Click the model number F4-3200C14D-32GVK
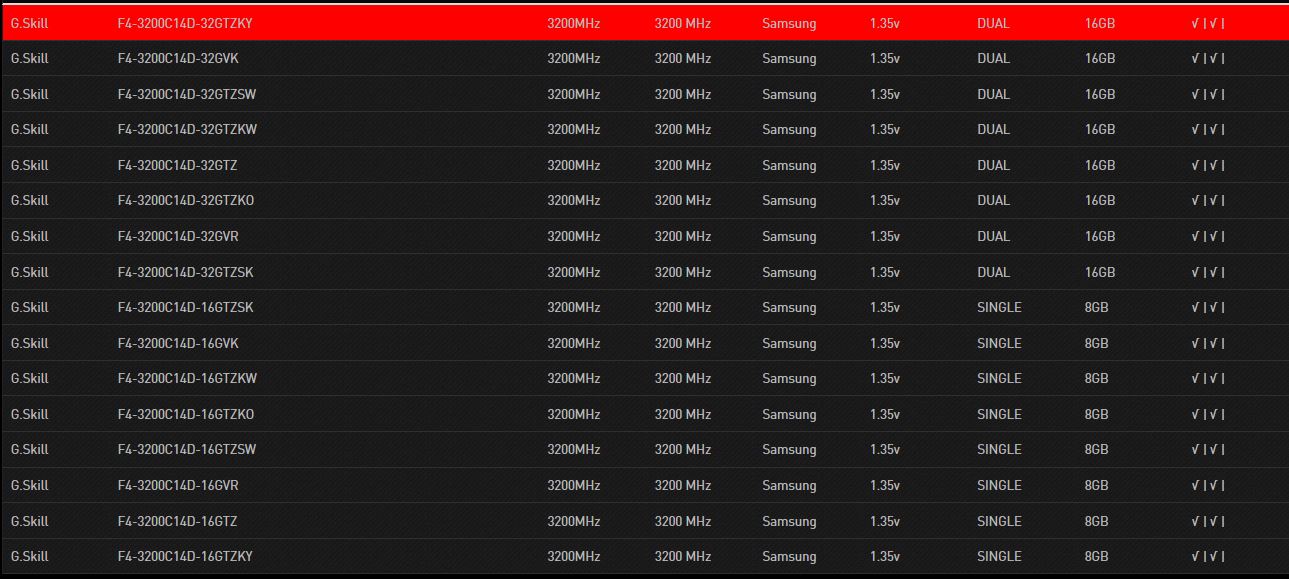Viewport: 1289px width, 579px height. [178, 58]
